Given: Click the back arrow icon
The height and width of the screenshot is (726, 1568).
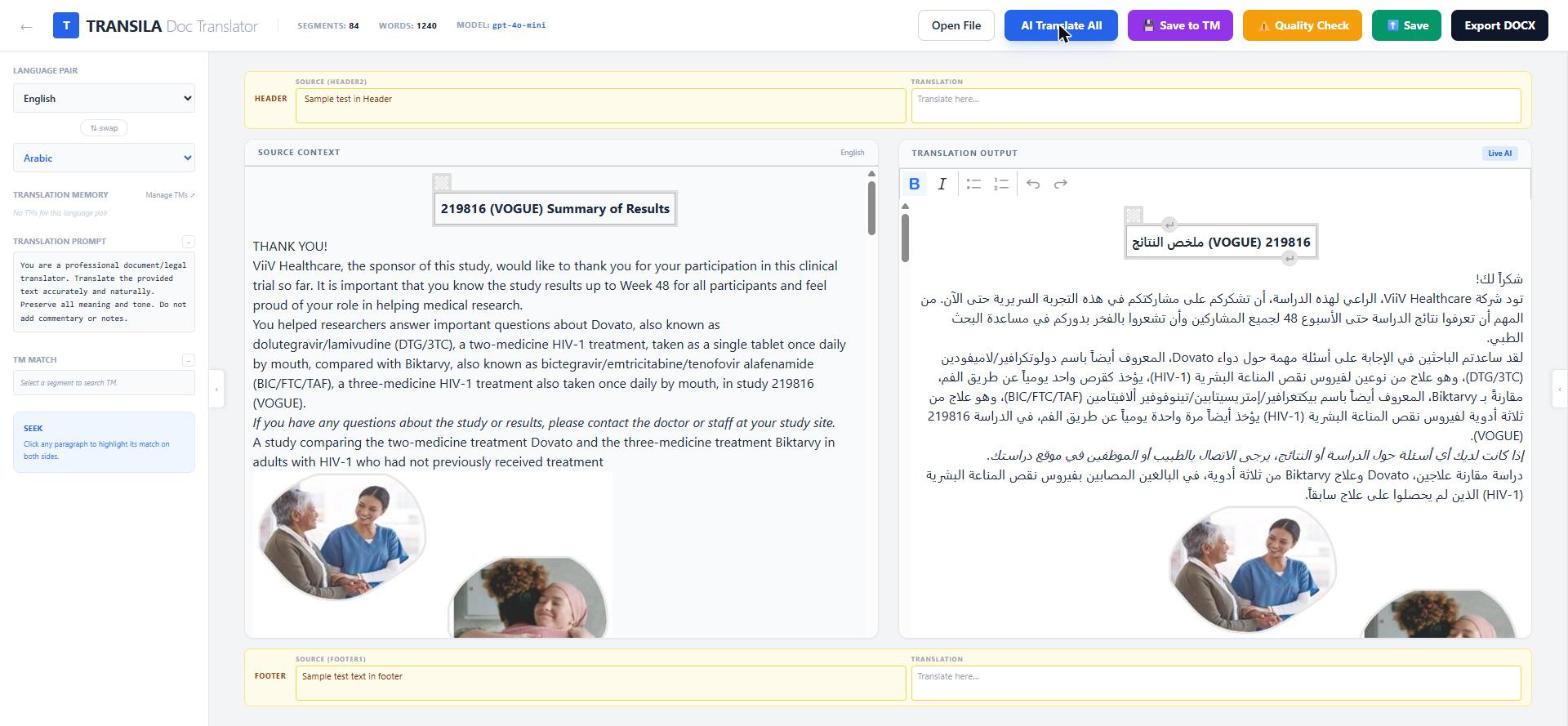Looking at the screenshot, I should [x=26, y=26].
